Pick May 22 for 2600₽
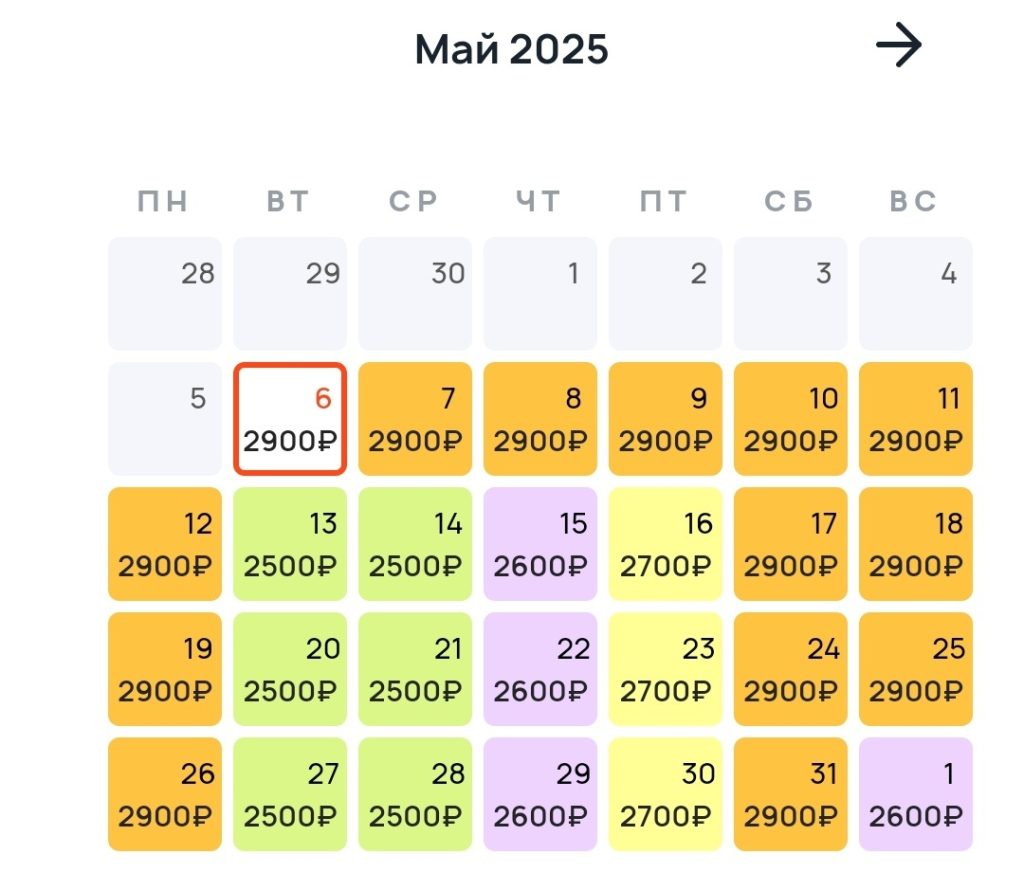 [540, 669]
